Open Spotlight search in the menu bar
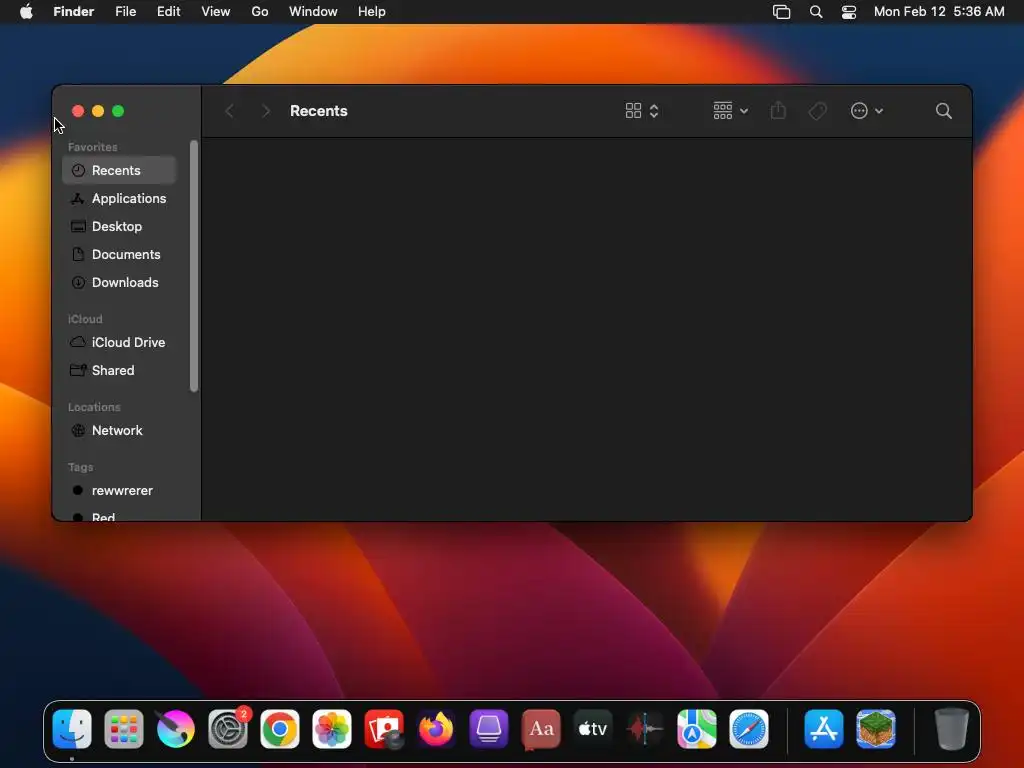The height and width of the screenshot is (768, 1024). 816,12
